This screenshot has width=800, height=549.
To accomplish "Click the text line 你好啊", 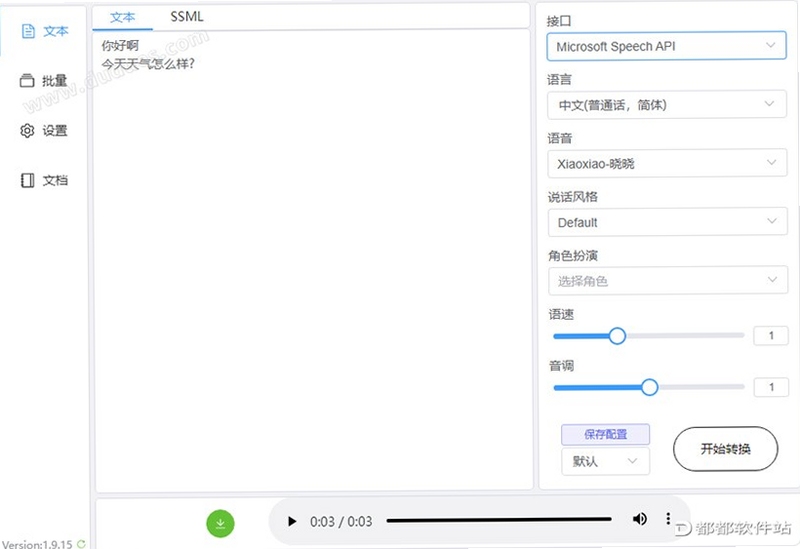I will coord(120,46).
